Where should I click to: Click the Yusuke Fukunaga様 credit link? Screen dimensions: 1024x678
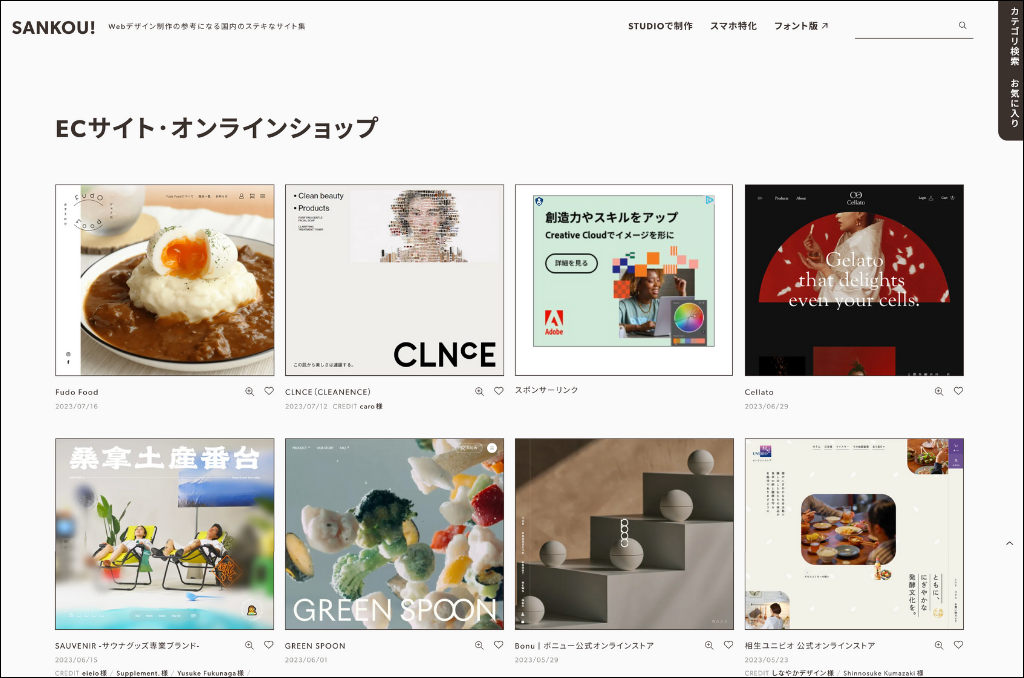click(210, 673)
